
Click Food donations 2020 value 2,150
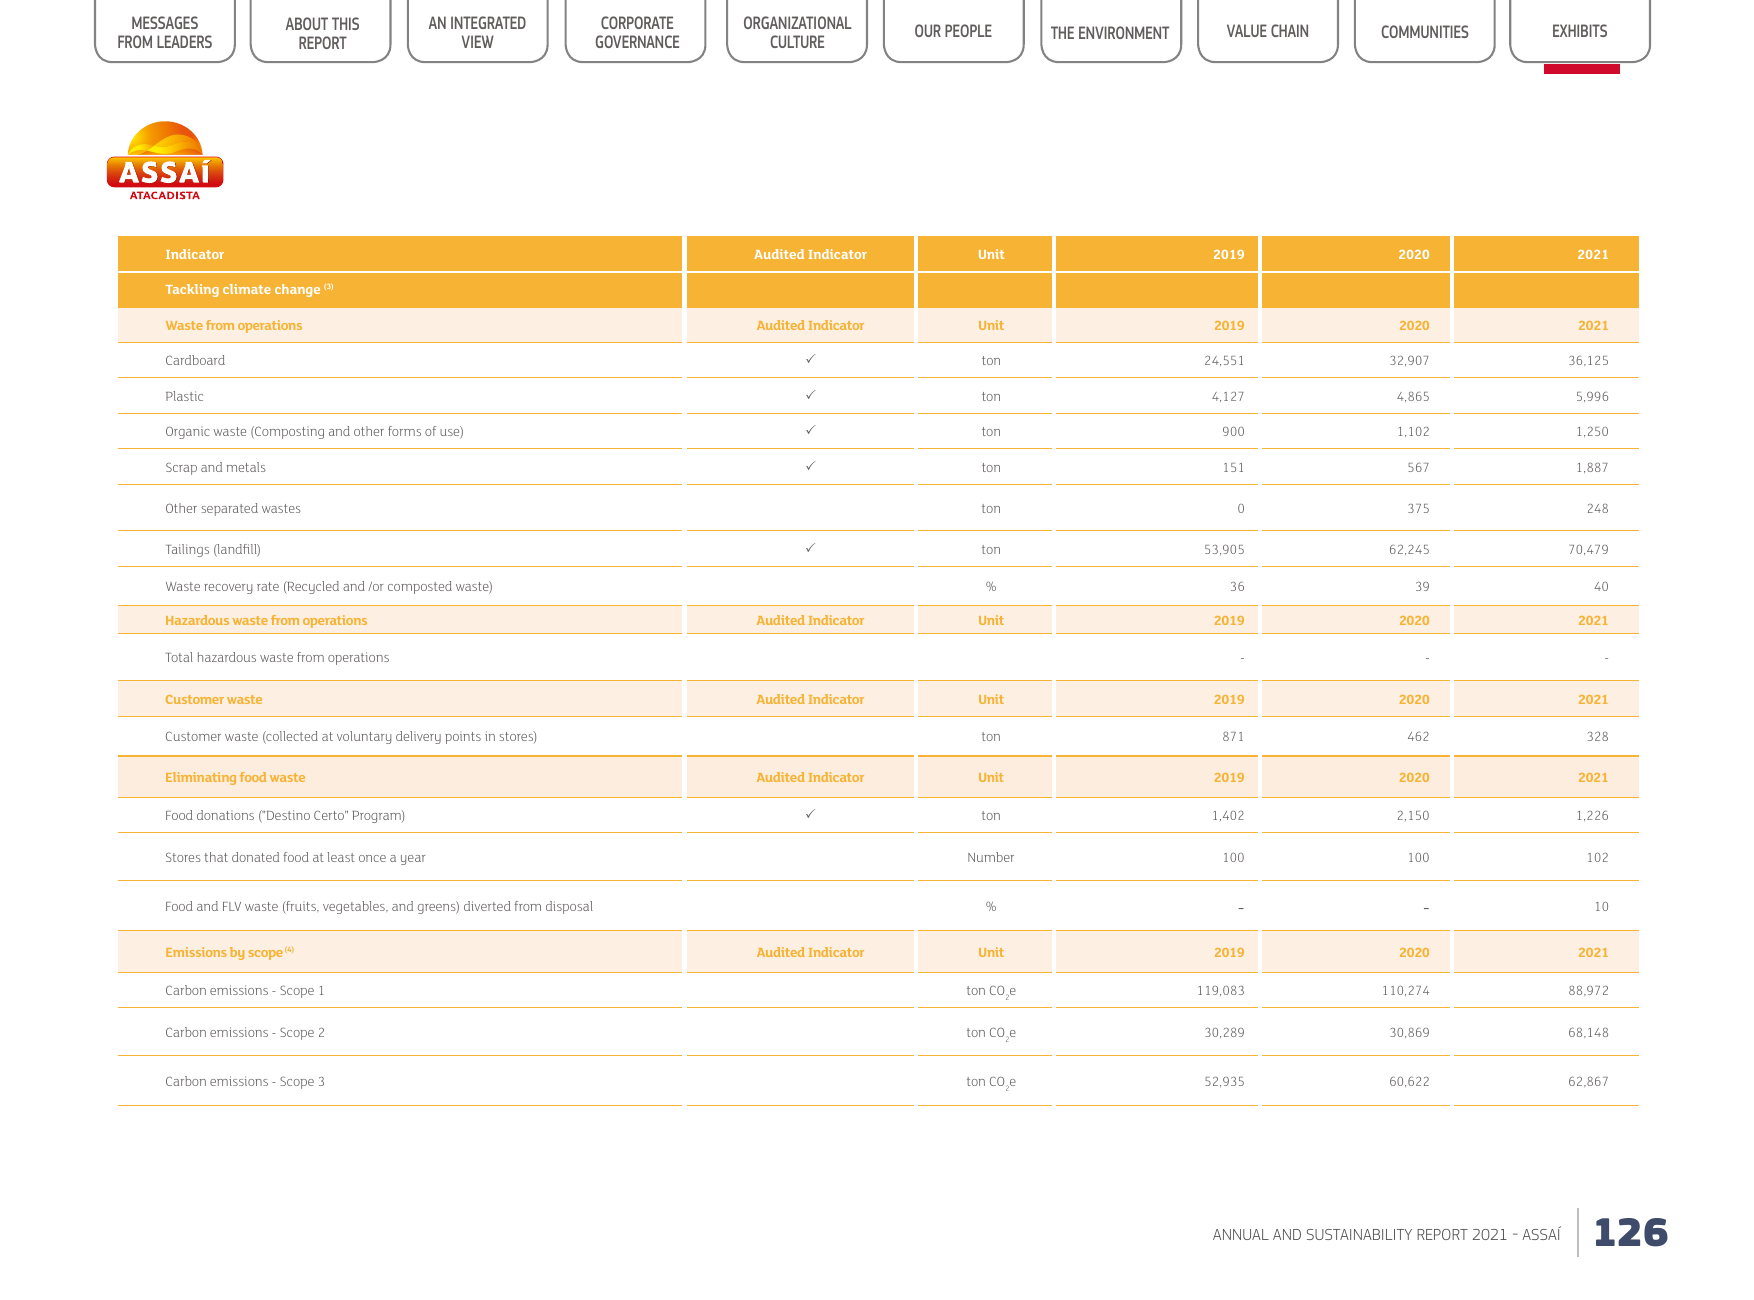click(x=1413, y=815)
